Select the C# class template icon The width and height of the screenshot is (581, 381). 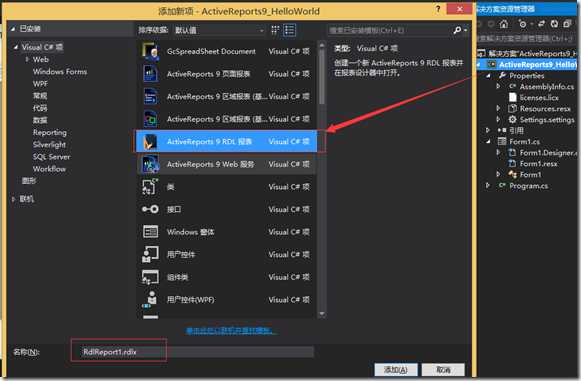point(150,187)
